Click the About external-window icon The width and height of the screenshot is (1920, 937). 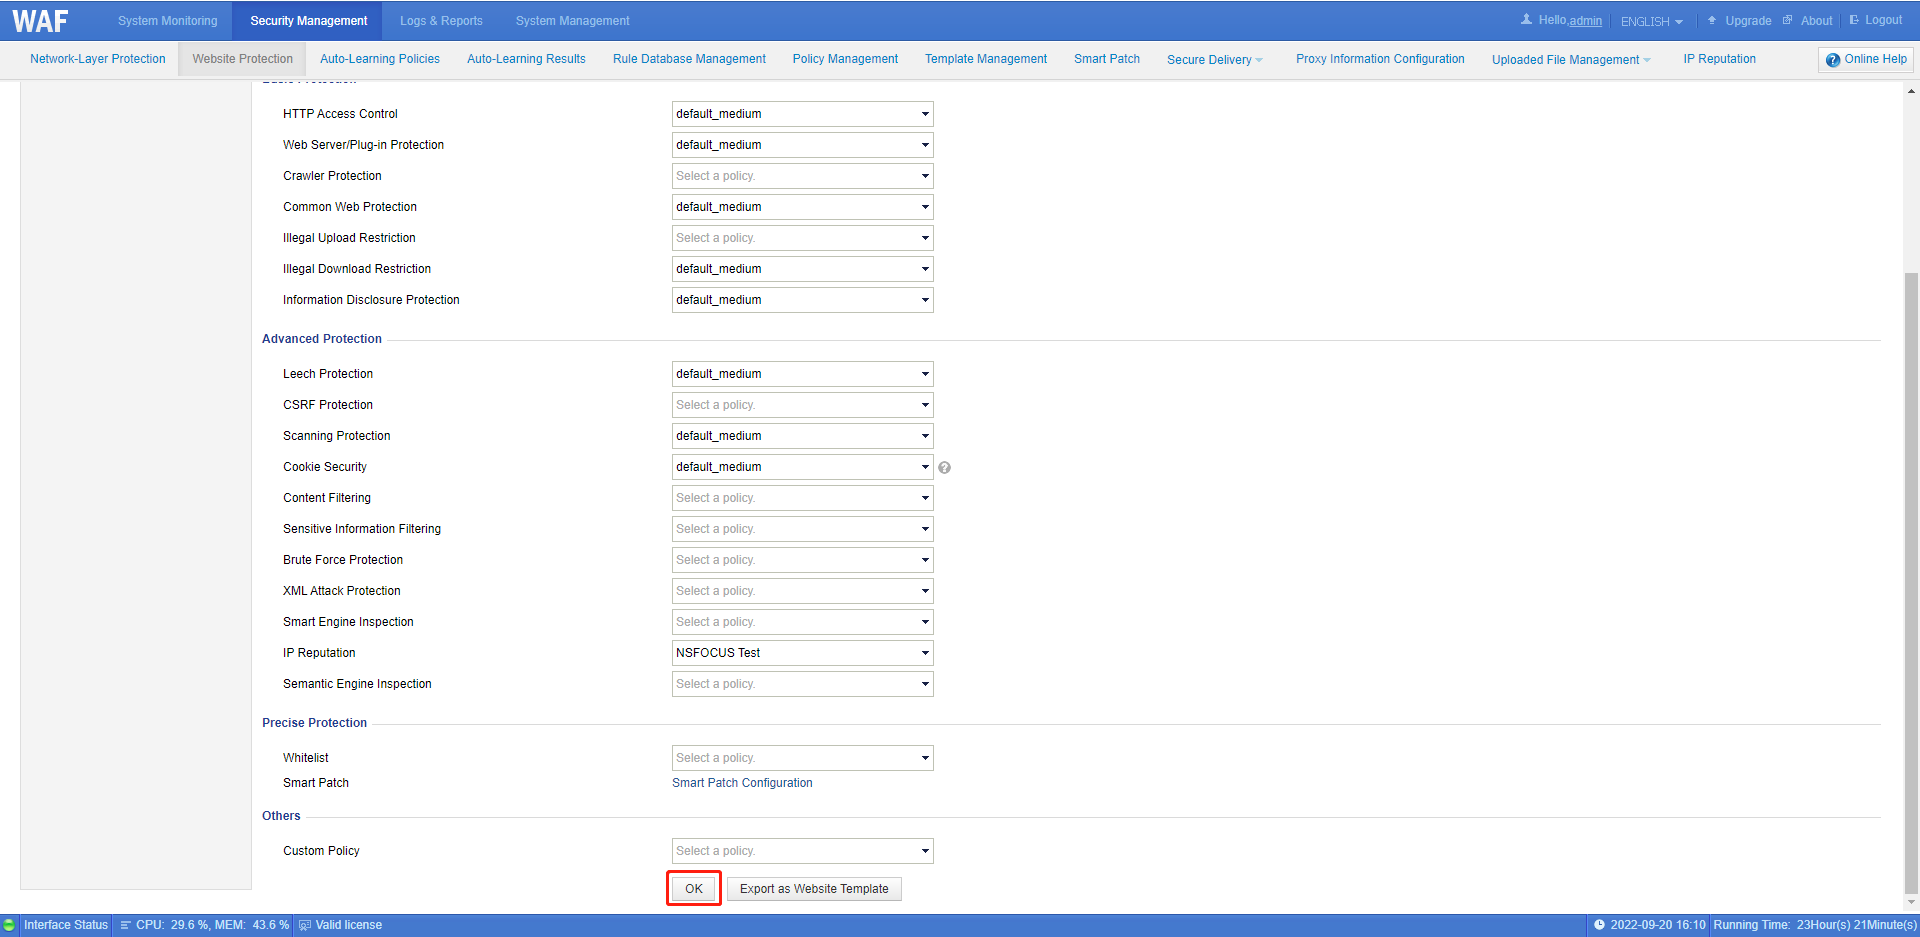point(1787,20)
